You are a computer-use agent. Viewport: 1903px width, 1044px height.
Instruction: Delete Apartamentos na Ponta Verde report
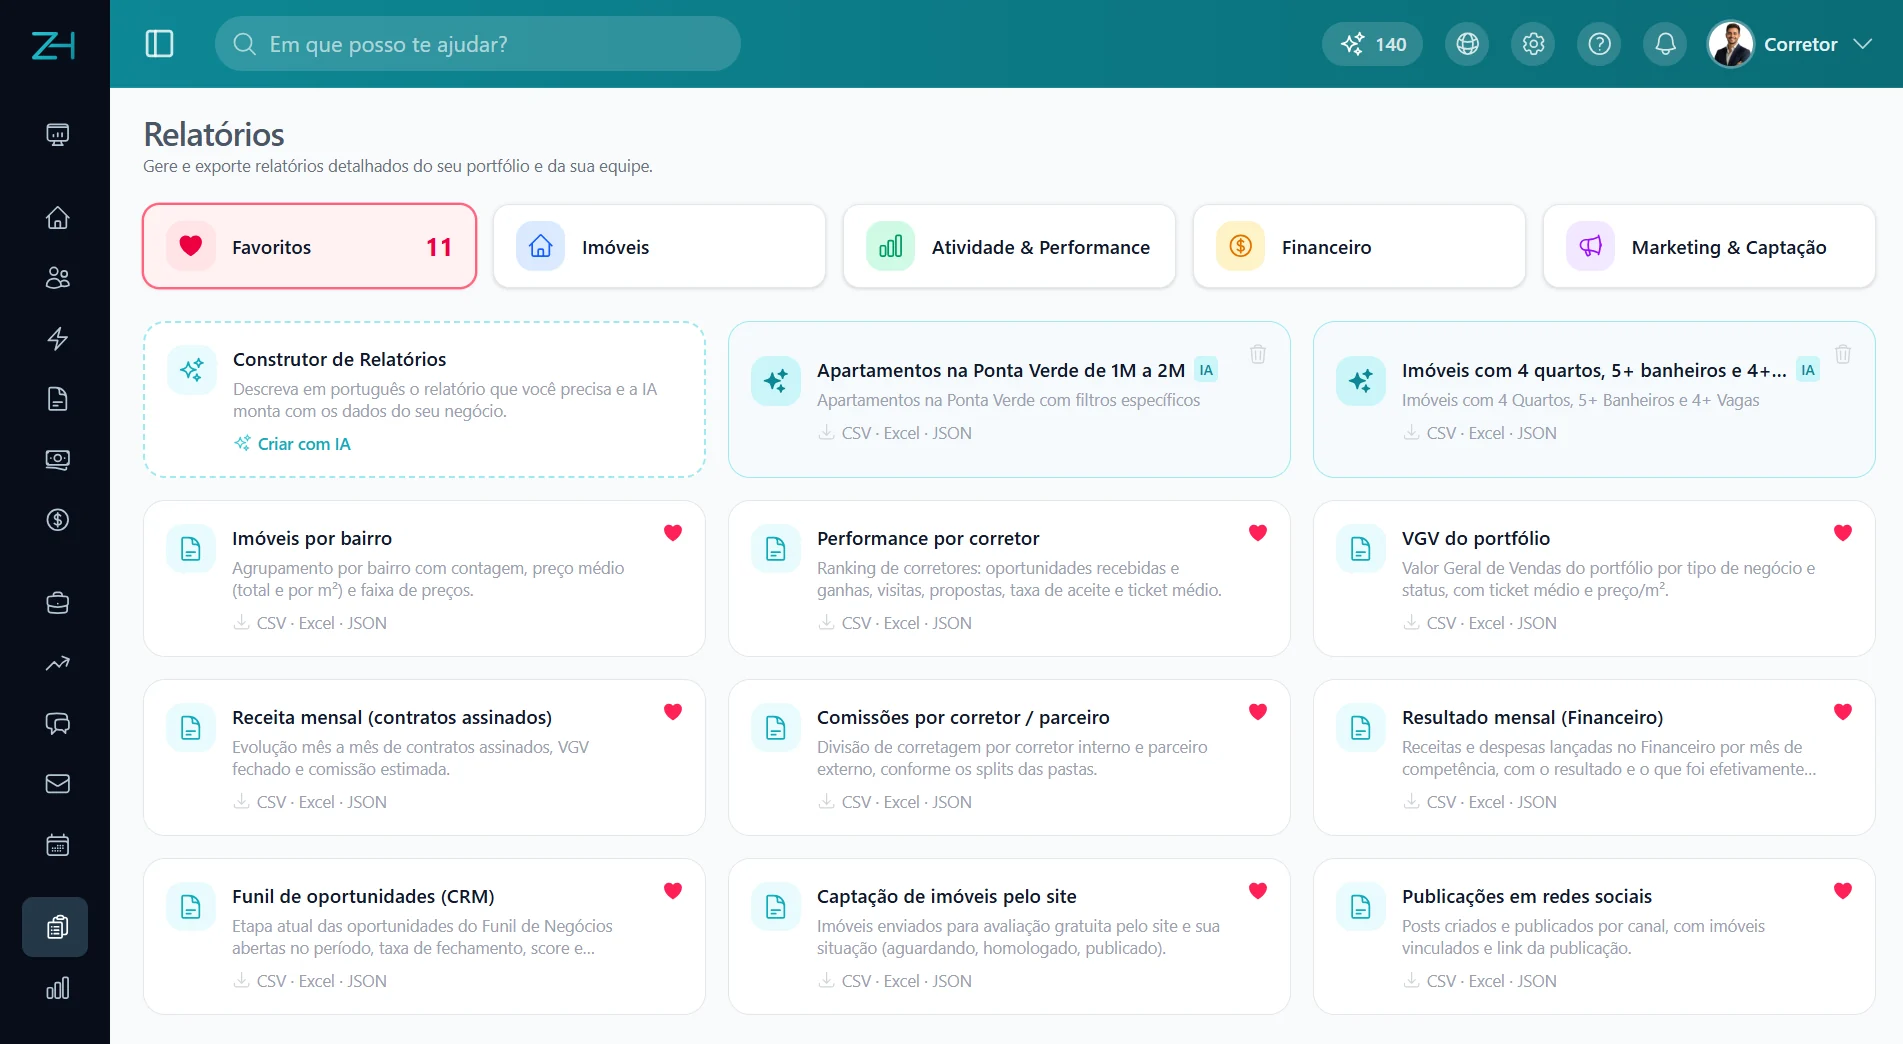coord(1258,354)
